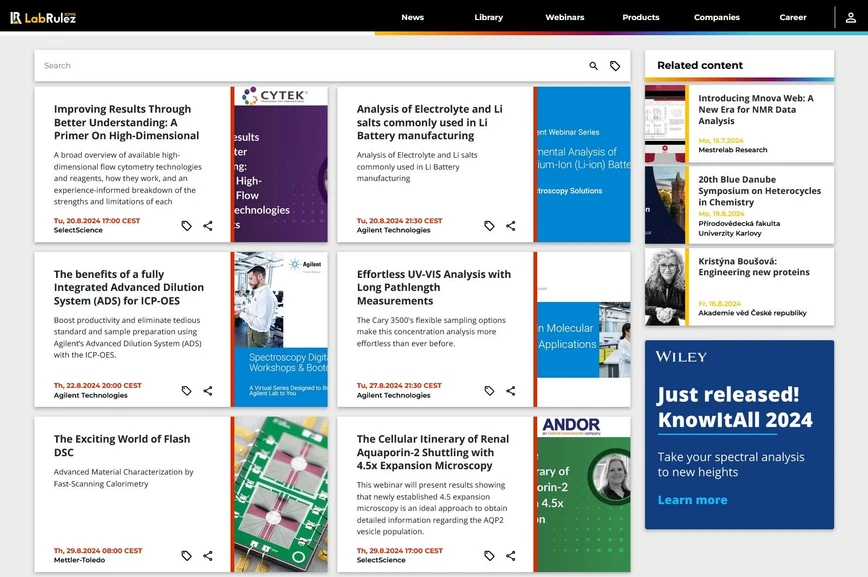This screenshot has width=868, height=577.
Task: Open 'The benefits of a fully Integrated Advanced Dilution System' title
Action: pyautogui.click(x=128, y=287)
